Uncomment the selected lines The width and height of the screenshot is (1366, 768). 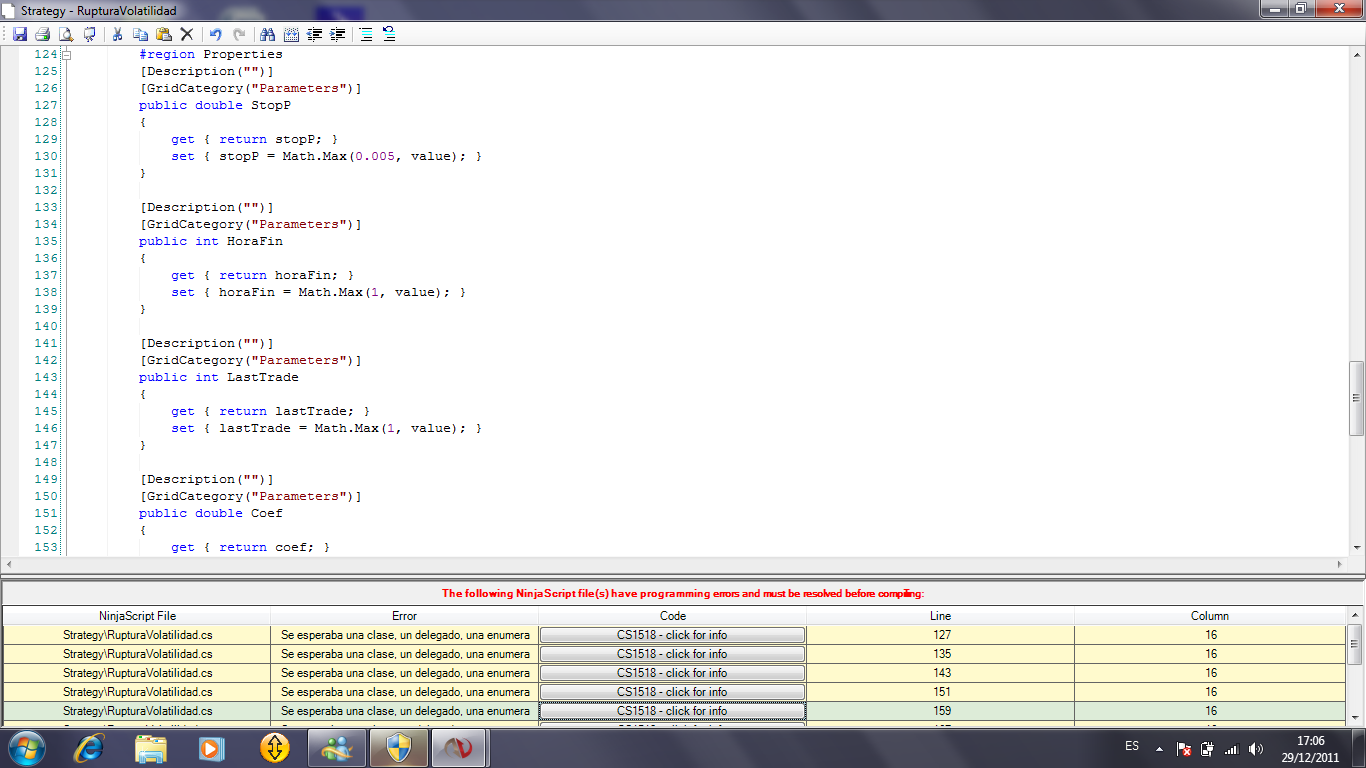[x=389, y=34]
